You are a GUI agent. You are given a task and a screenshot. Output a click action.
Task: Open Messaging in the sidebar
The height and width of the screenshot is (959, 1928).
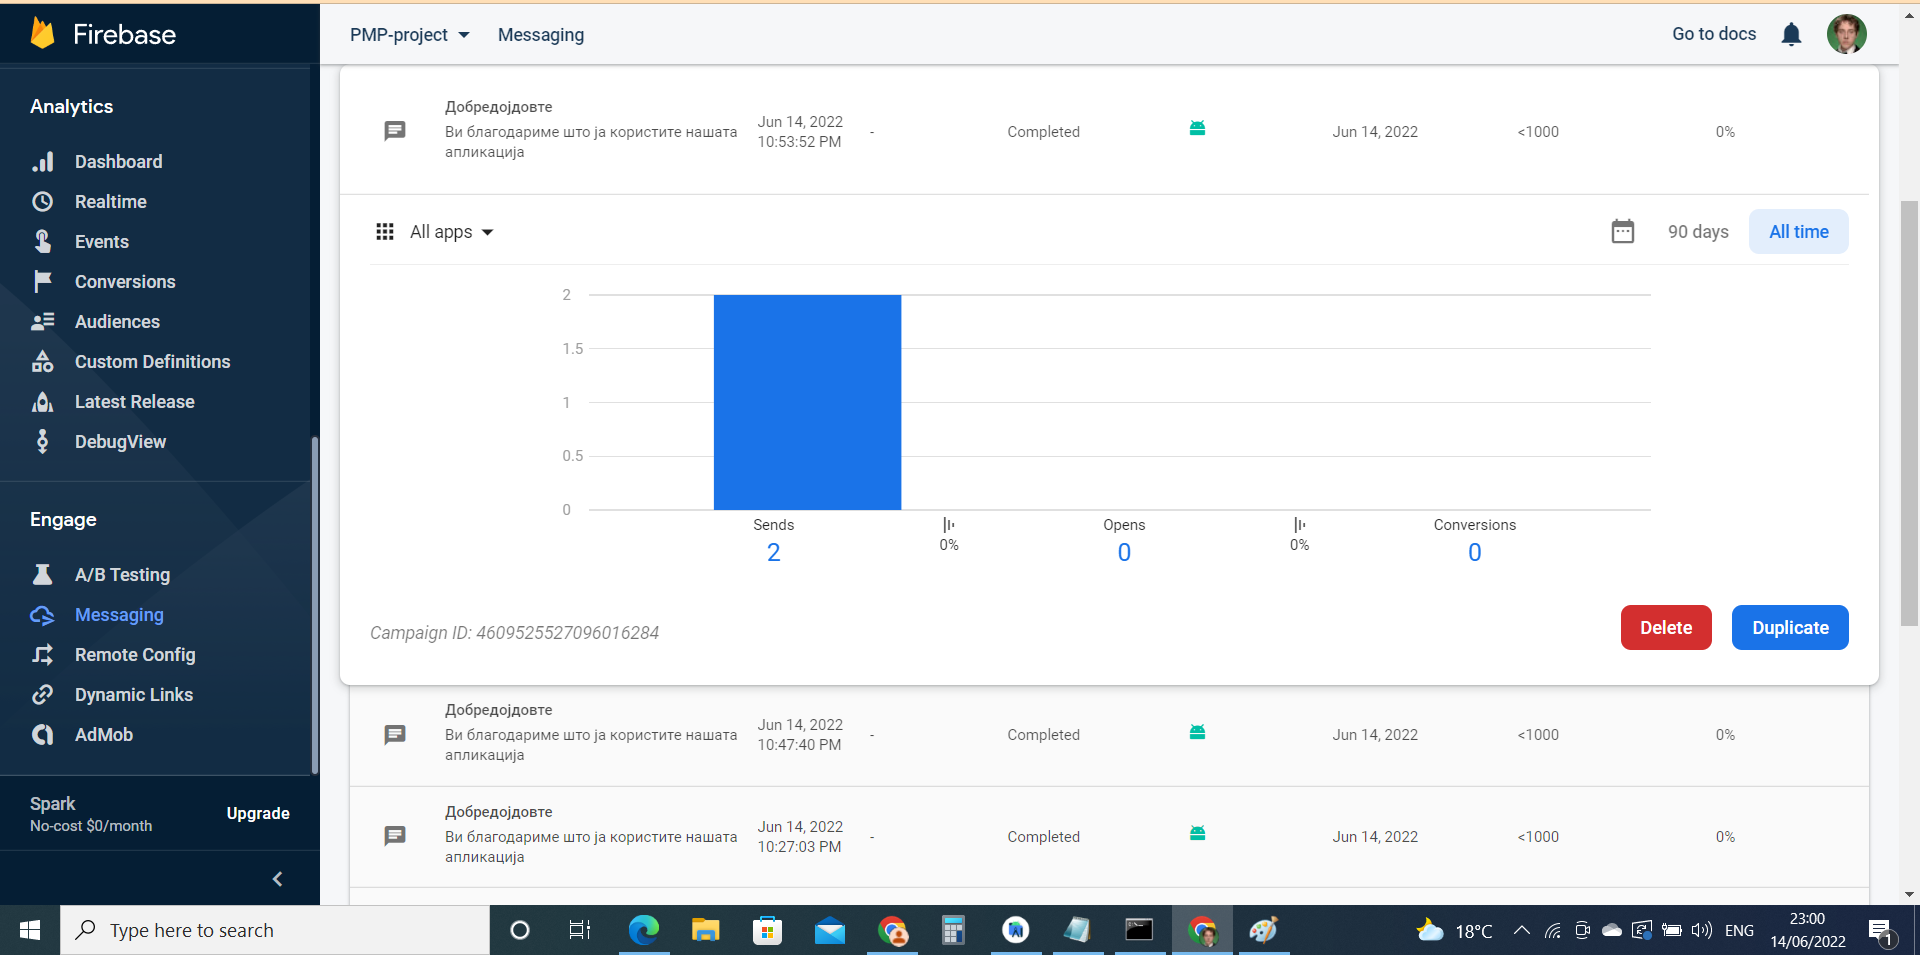point(119,615)
